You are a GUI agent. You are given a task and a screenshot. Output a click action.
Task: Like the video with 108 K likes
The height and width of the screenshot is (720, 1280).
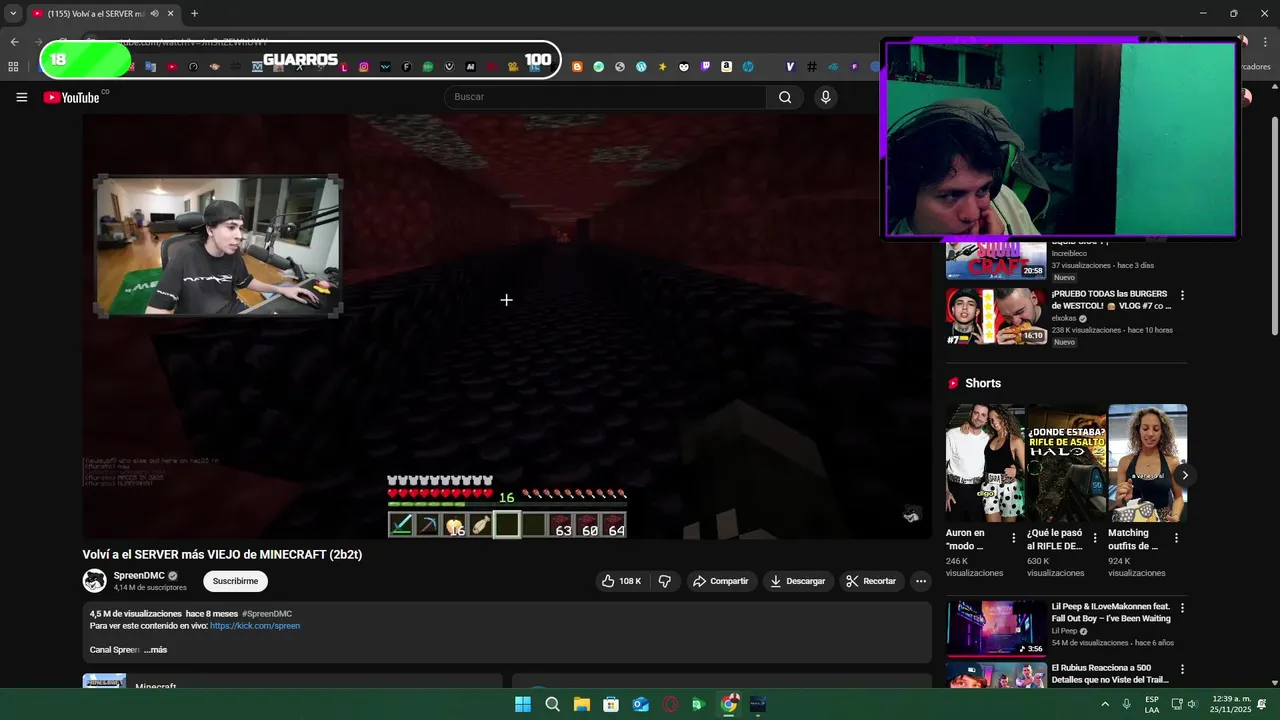pyautogui.click(x=621, y=581)
